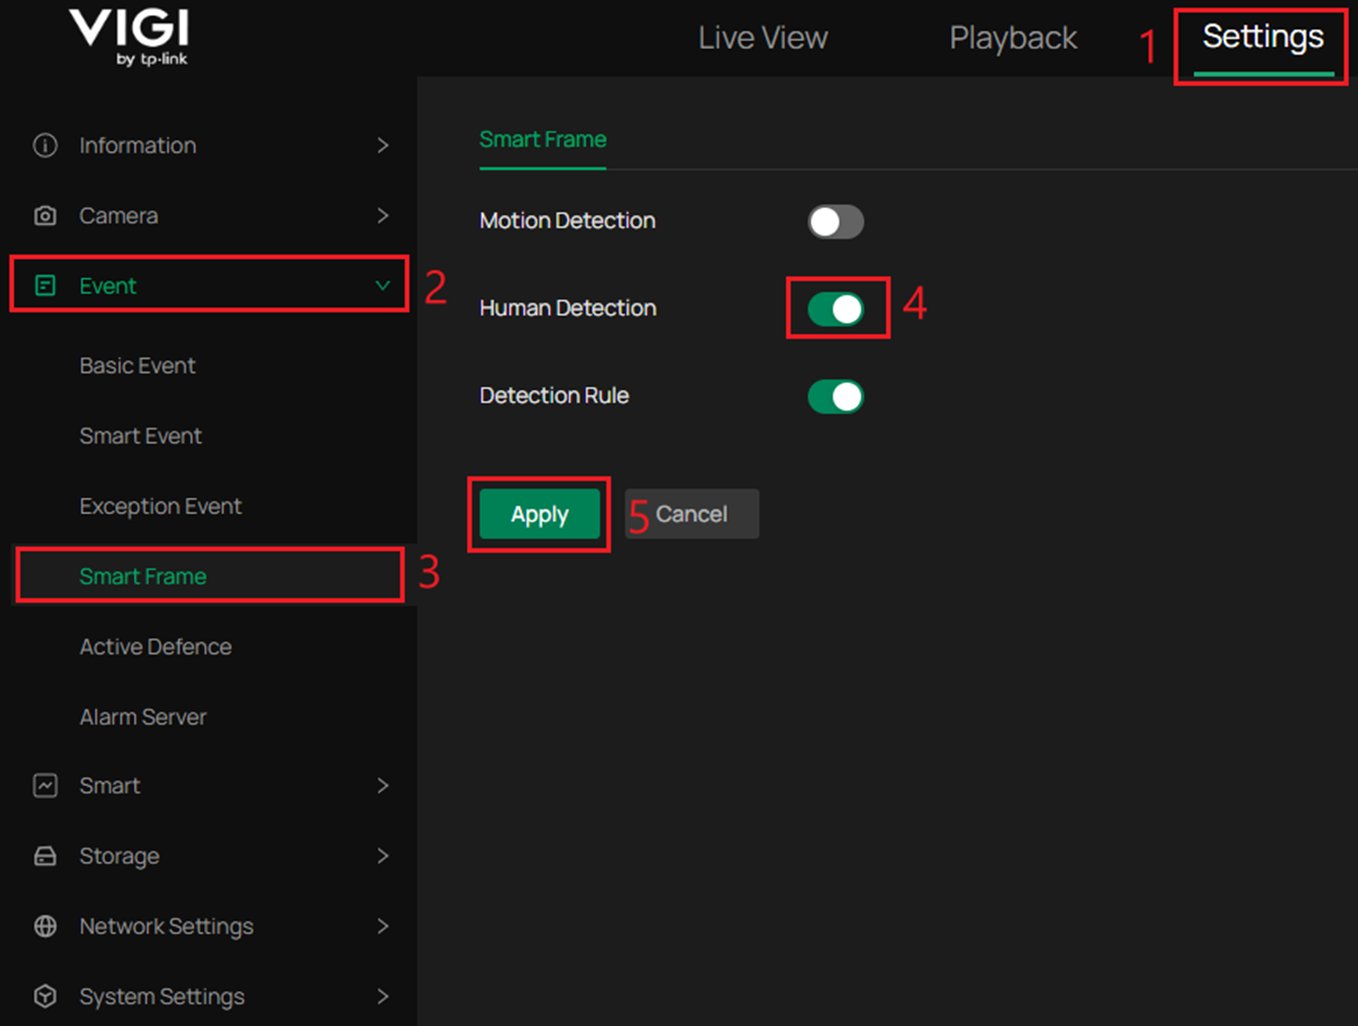Click the VIGI by tp-link logo
The image size is (1358, 1026).
click(129, 38)
